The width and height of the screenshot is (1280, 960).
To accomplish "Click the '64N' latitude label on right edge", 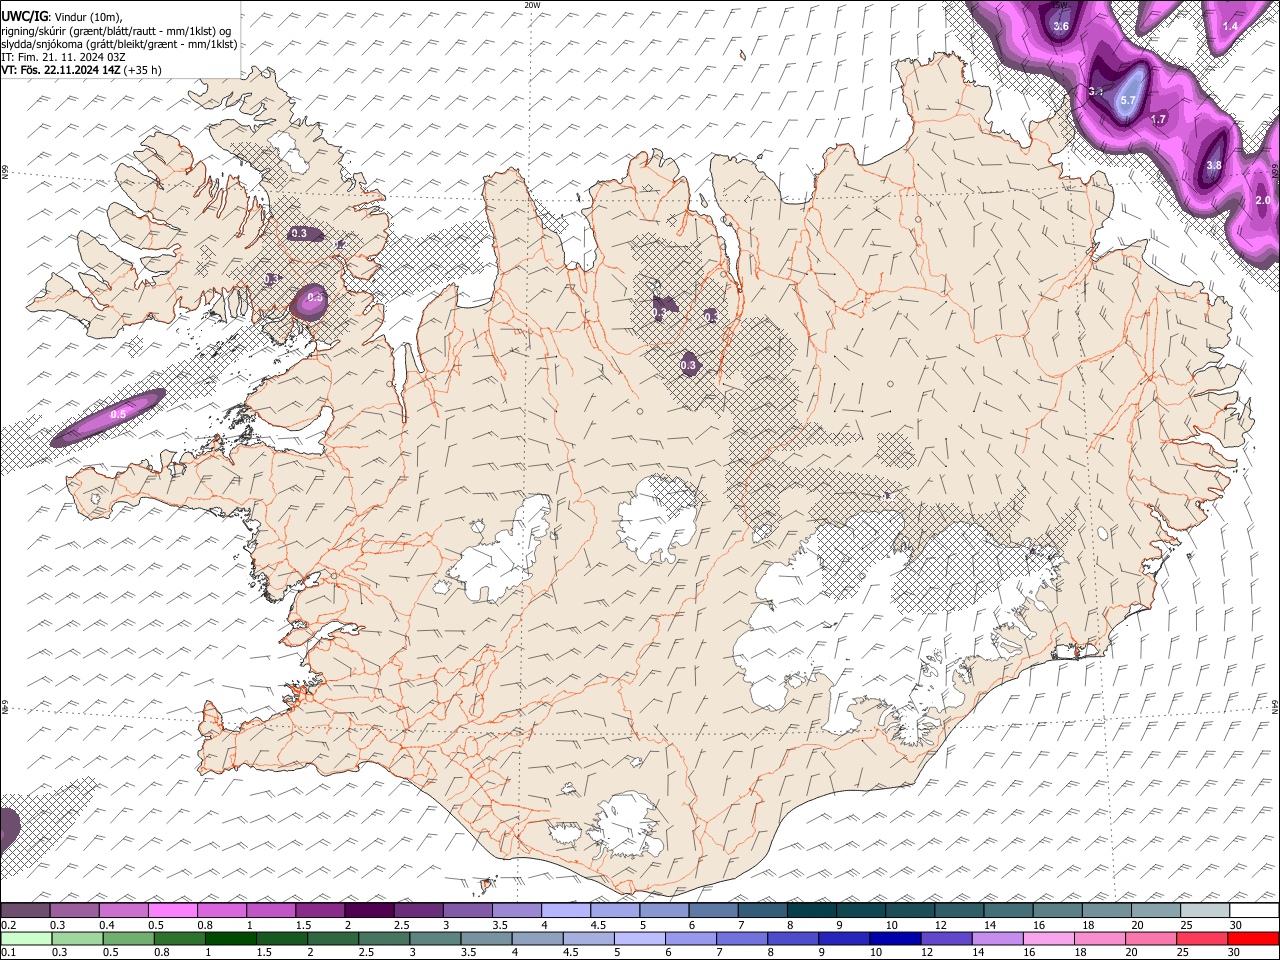I will click(1275, 705).
